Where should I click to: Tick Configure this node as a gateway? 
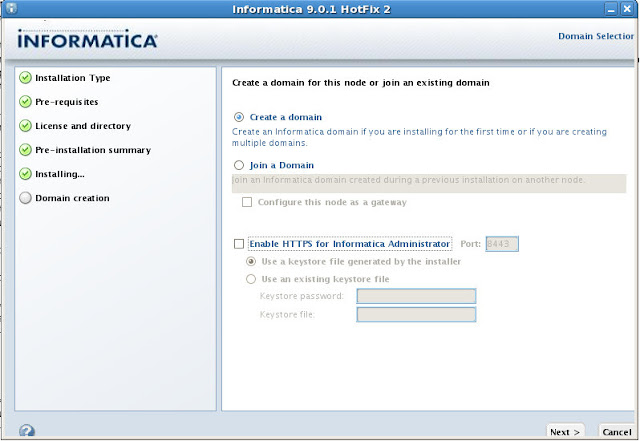pyautogui.click(x=247, y=202)
